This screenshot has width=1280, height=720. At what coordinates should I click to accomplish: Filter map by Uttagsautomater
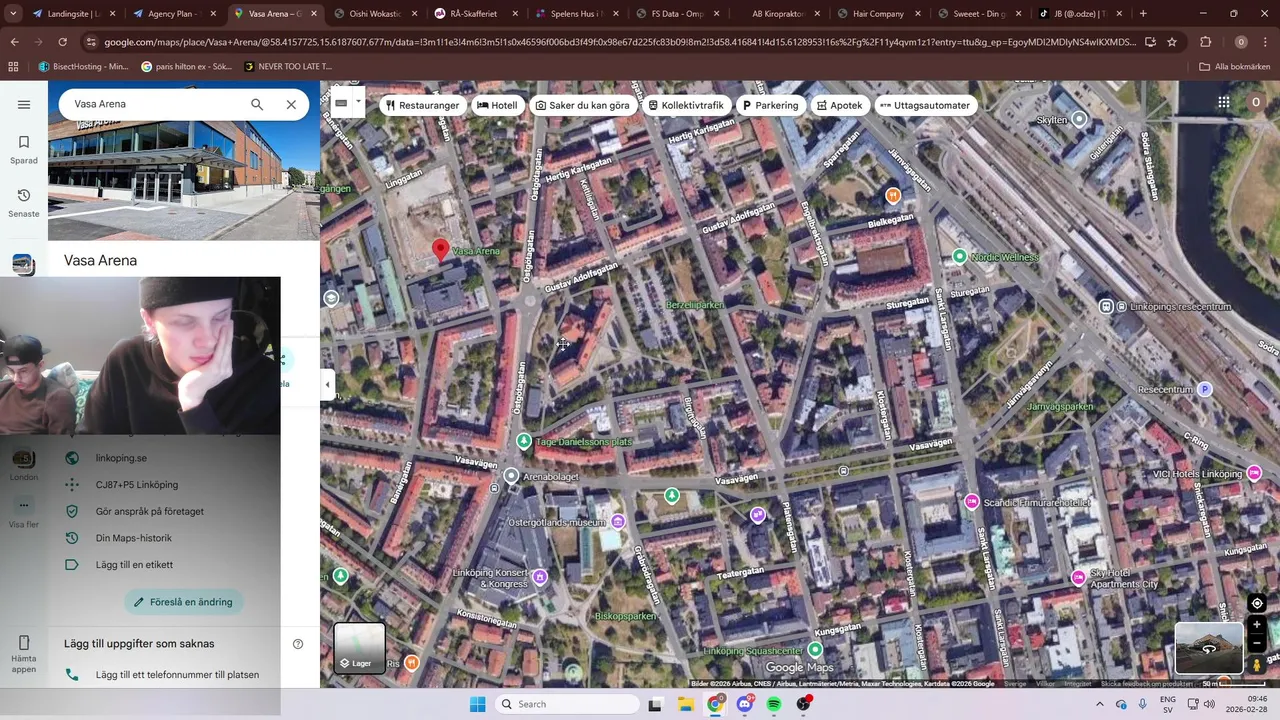click(x=925, y=105)
